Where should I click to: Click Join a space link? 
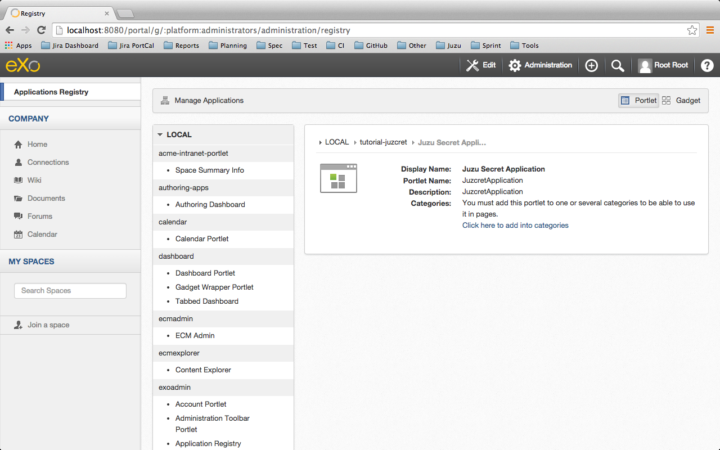48,325
